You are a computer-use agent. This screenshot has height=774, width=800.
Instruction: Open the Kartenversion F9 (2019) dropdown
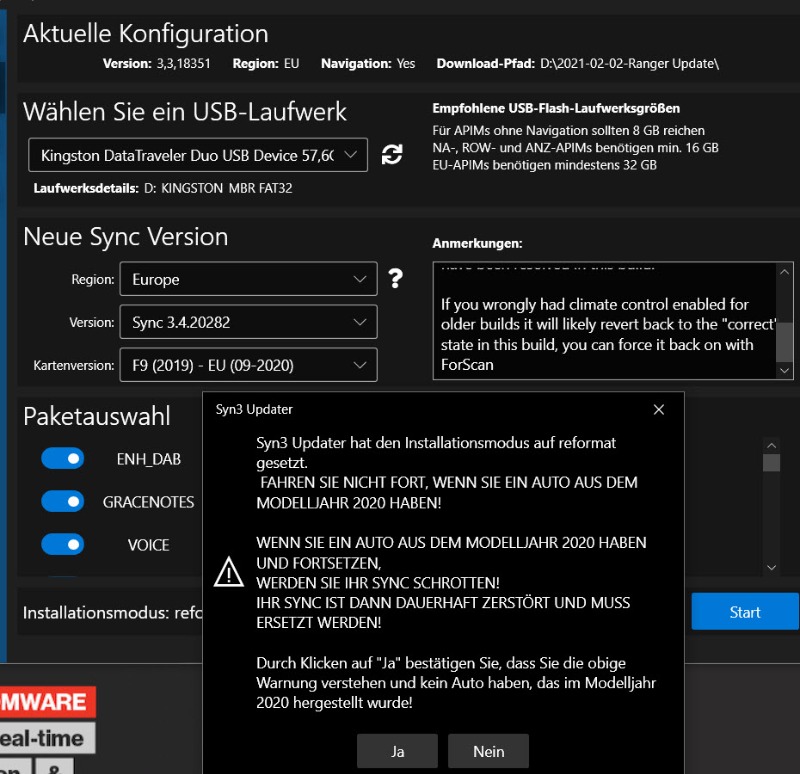248,365
